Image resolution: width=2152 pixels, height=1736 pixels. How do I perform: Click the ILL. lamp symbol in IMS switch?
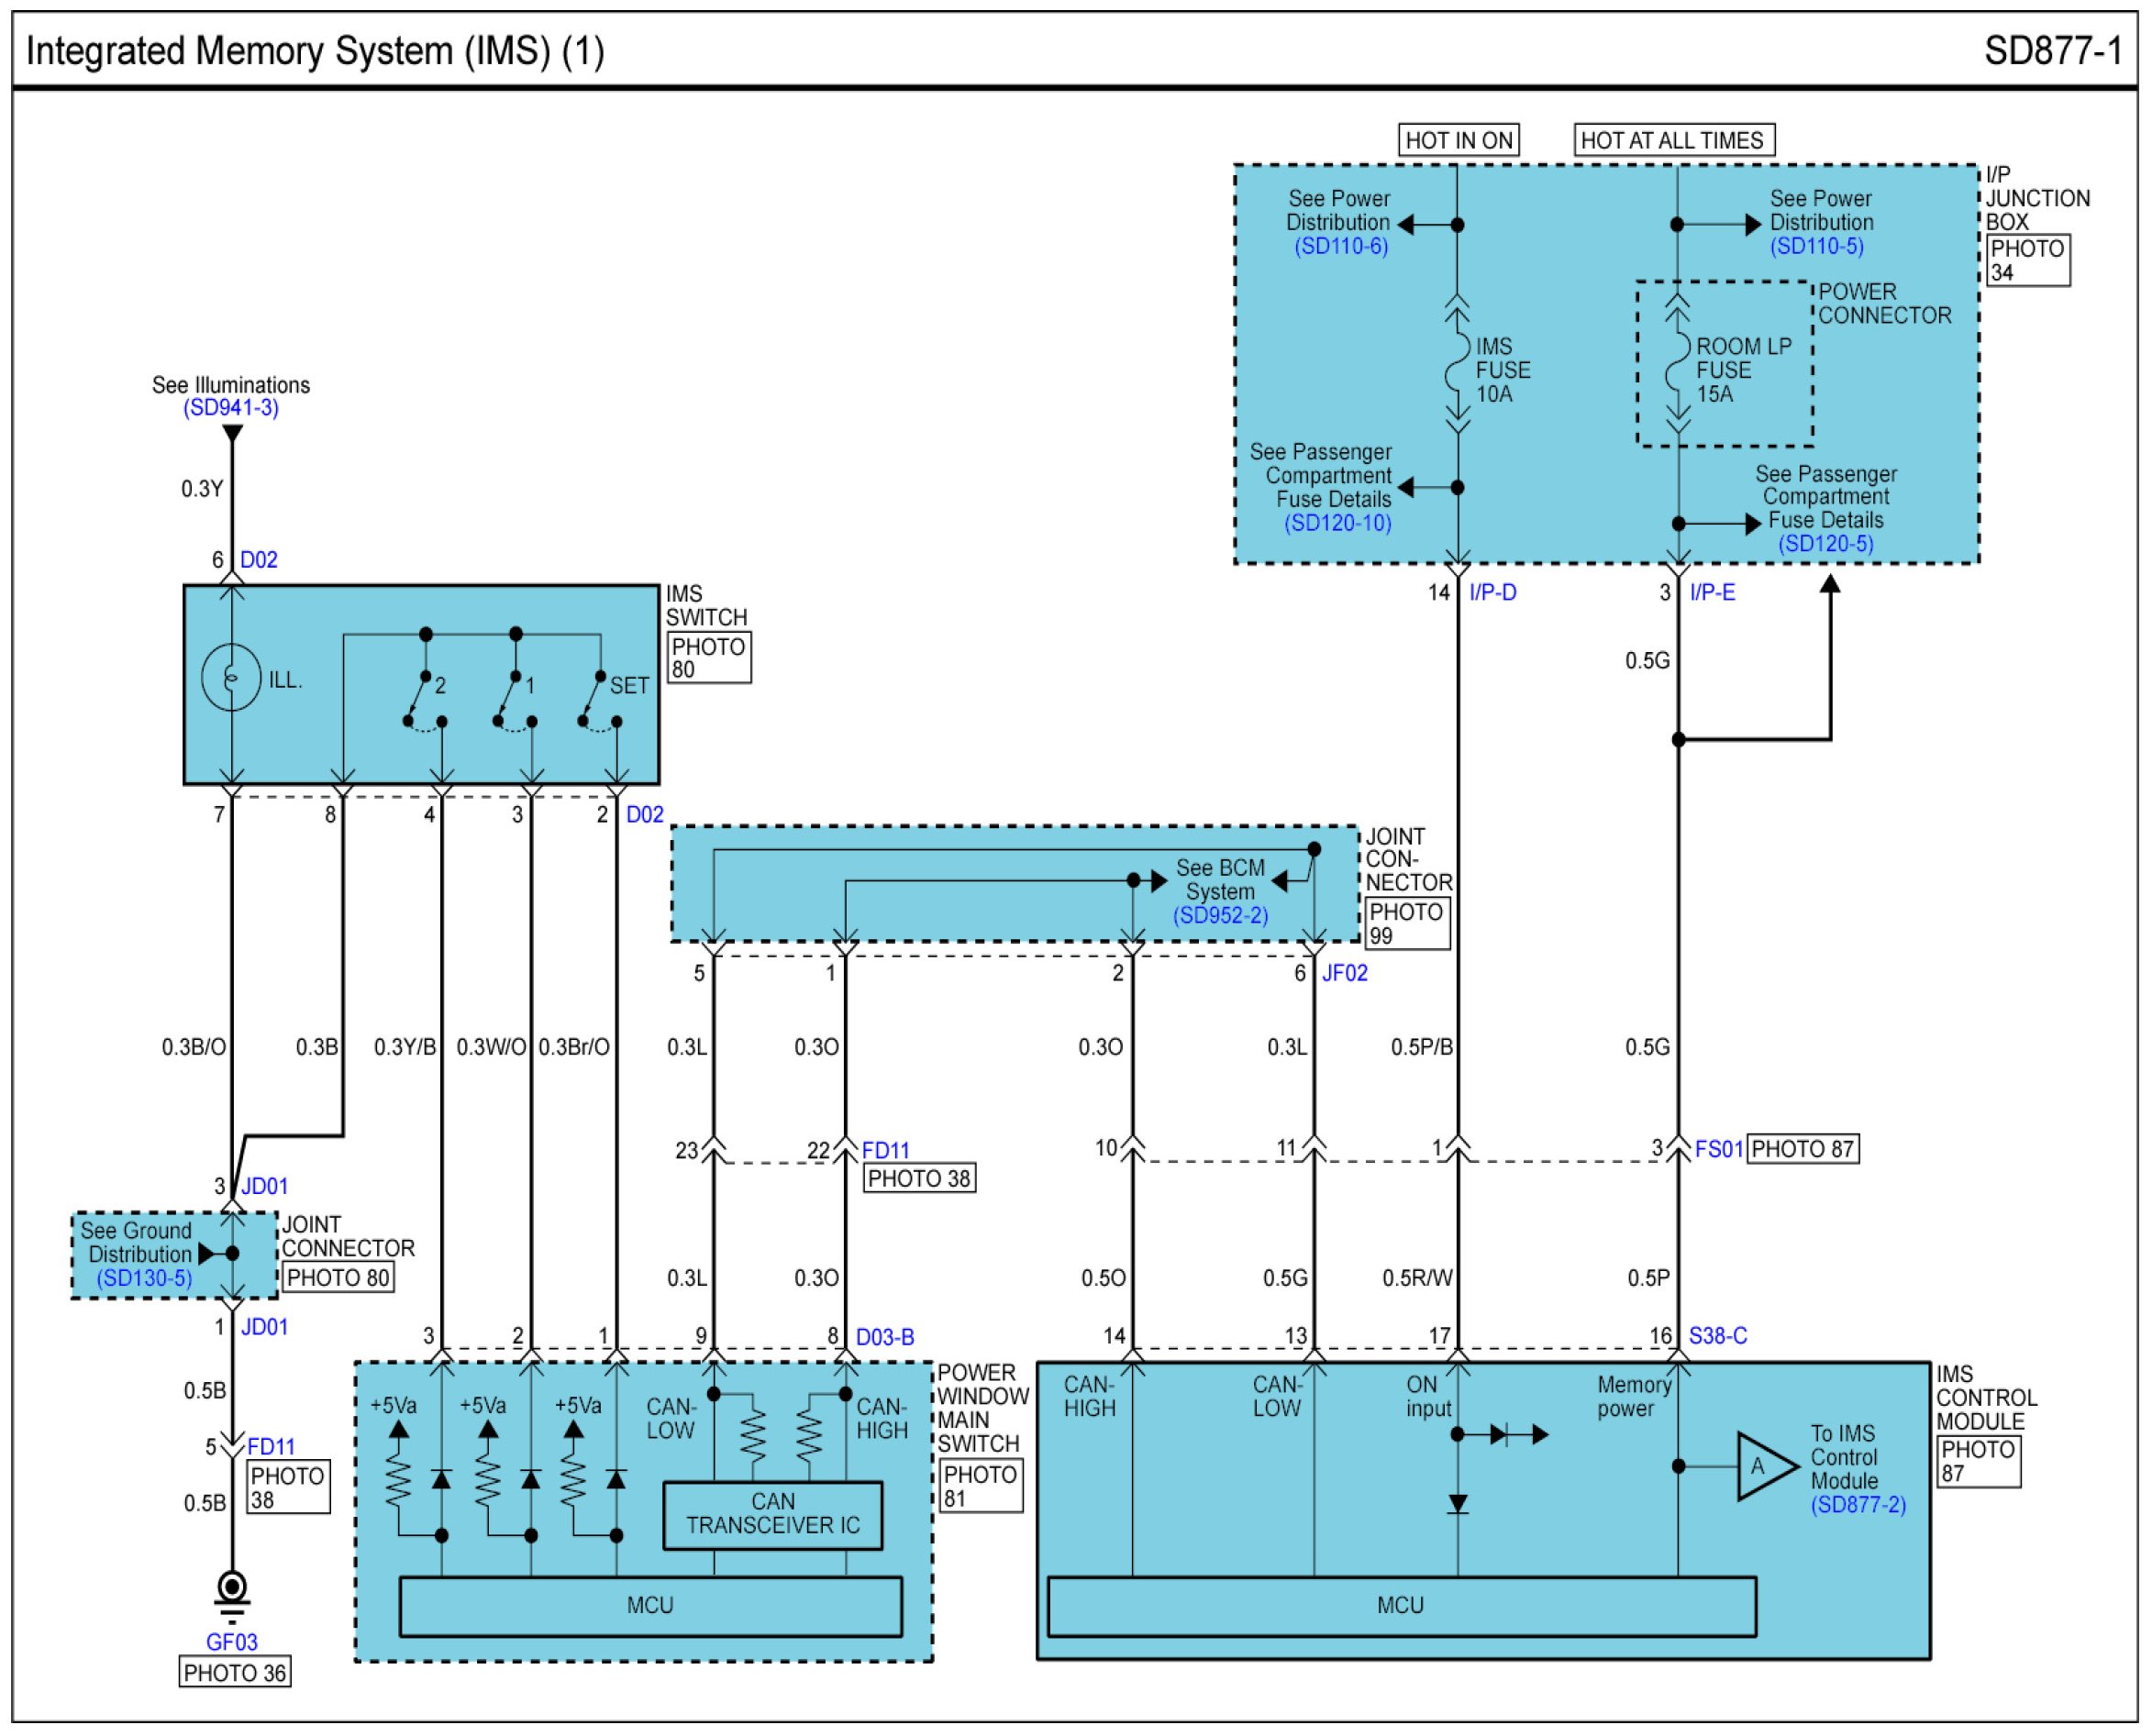231,679
